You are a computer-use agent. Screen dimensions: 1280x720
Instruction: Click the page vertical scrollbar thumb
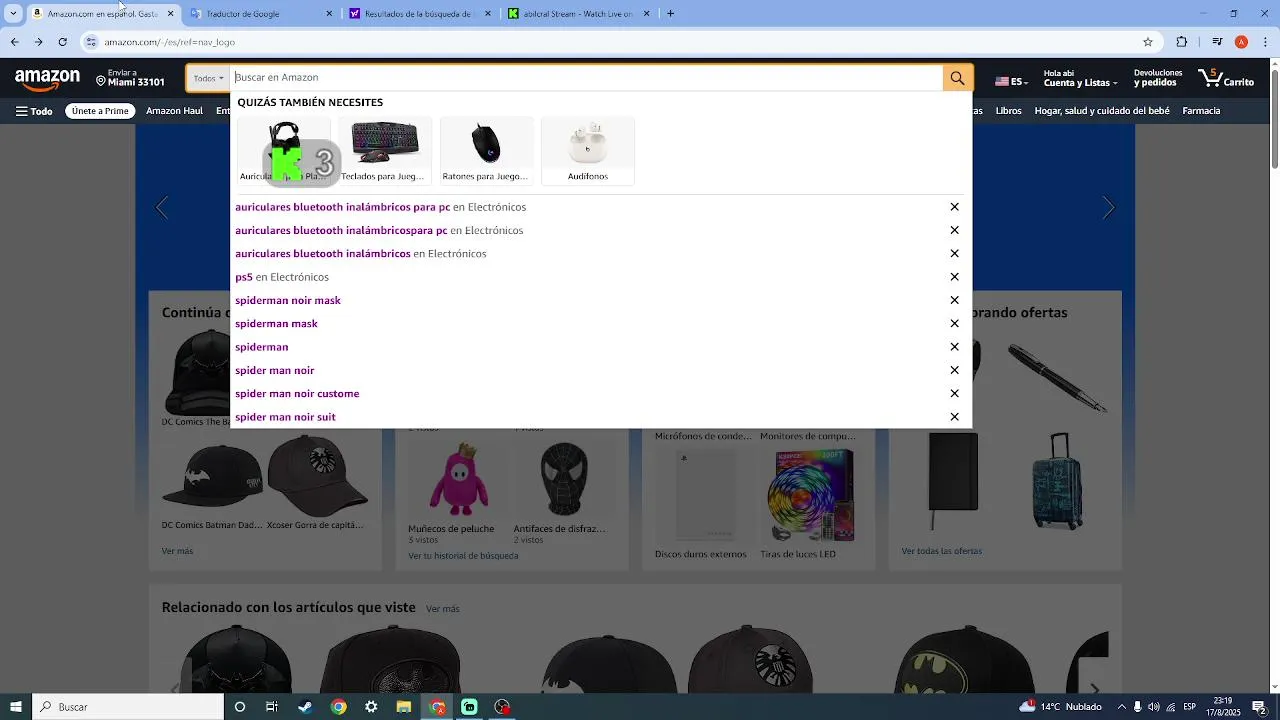(1274, 117)
